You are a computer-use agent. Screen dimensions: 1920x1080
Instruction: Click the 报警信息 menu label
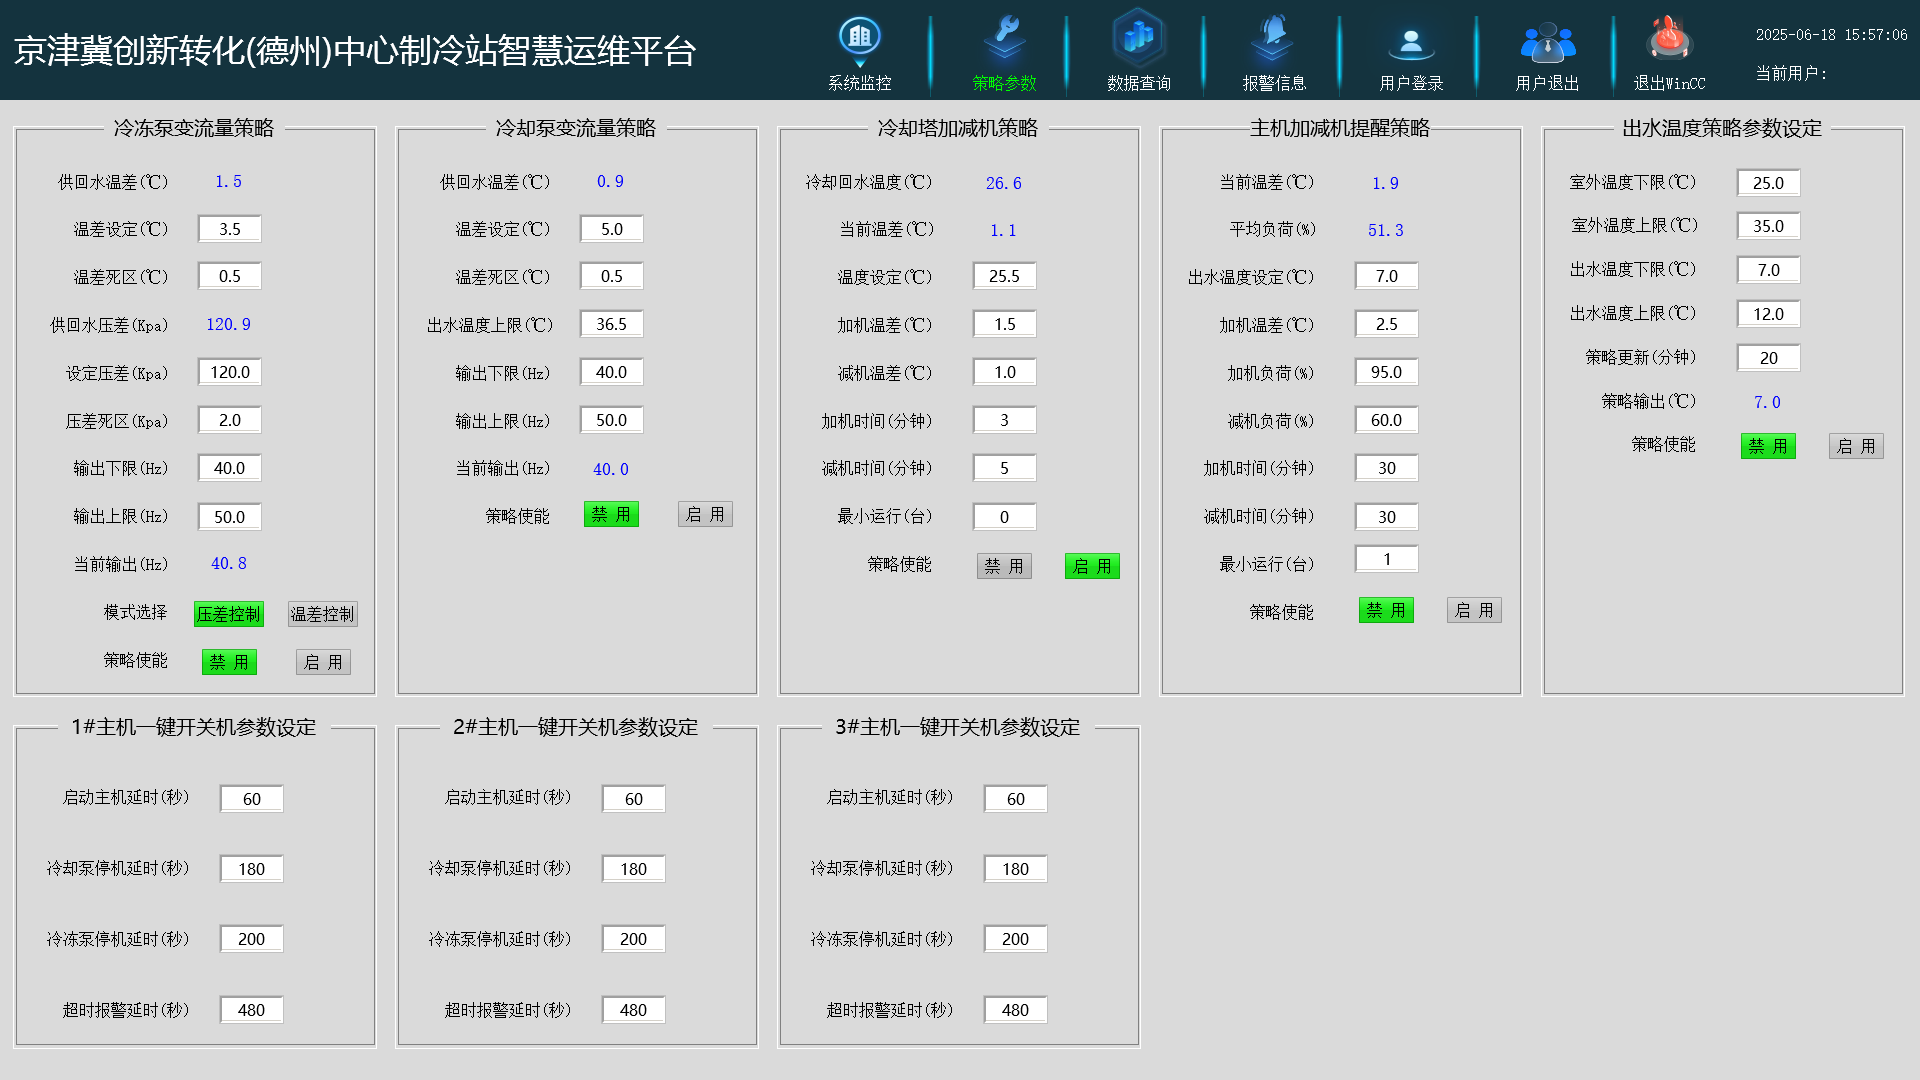tap(1273, 83)
